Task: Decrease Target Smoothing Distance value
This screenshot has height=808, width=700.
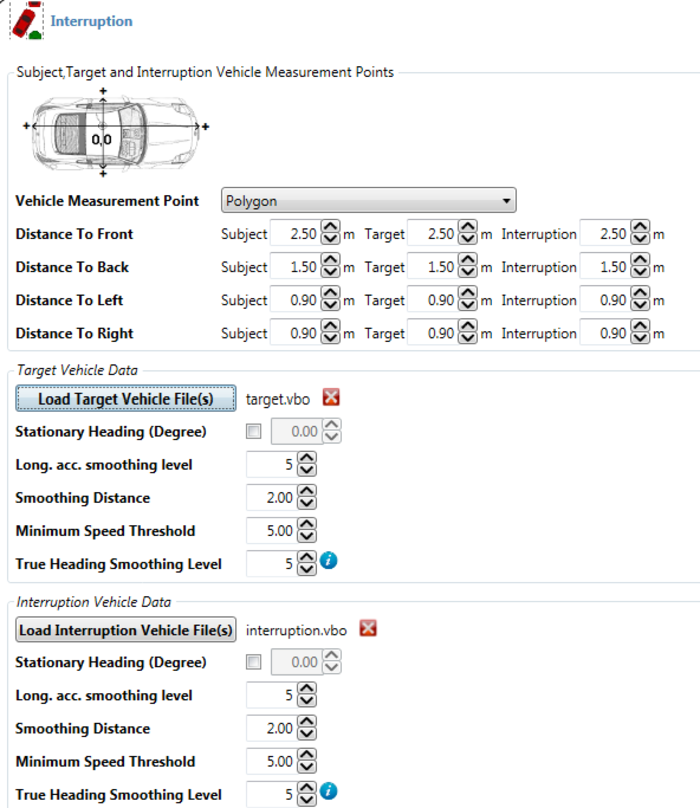Action: click(307, 503)
